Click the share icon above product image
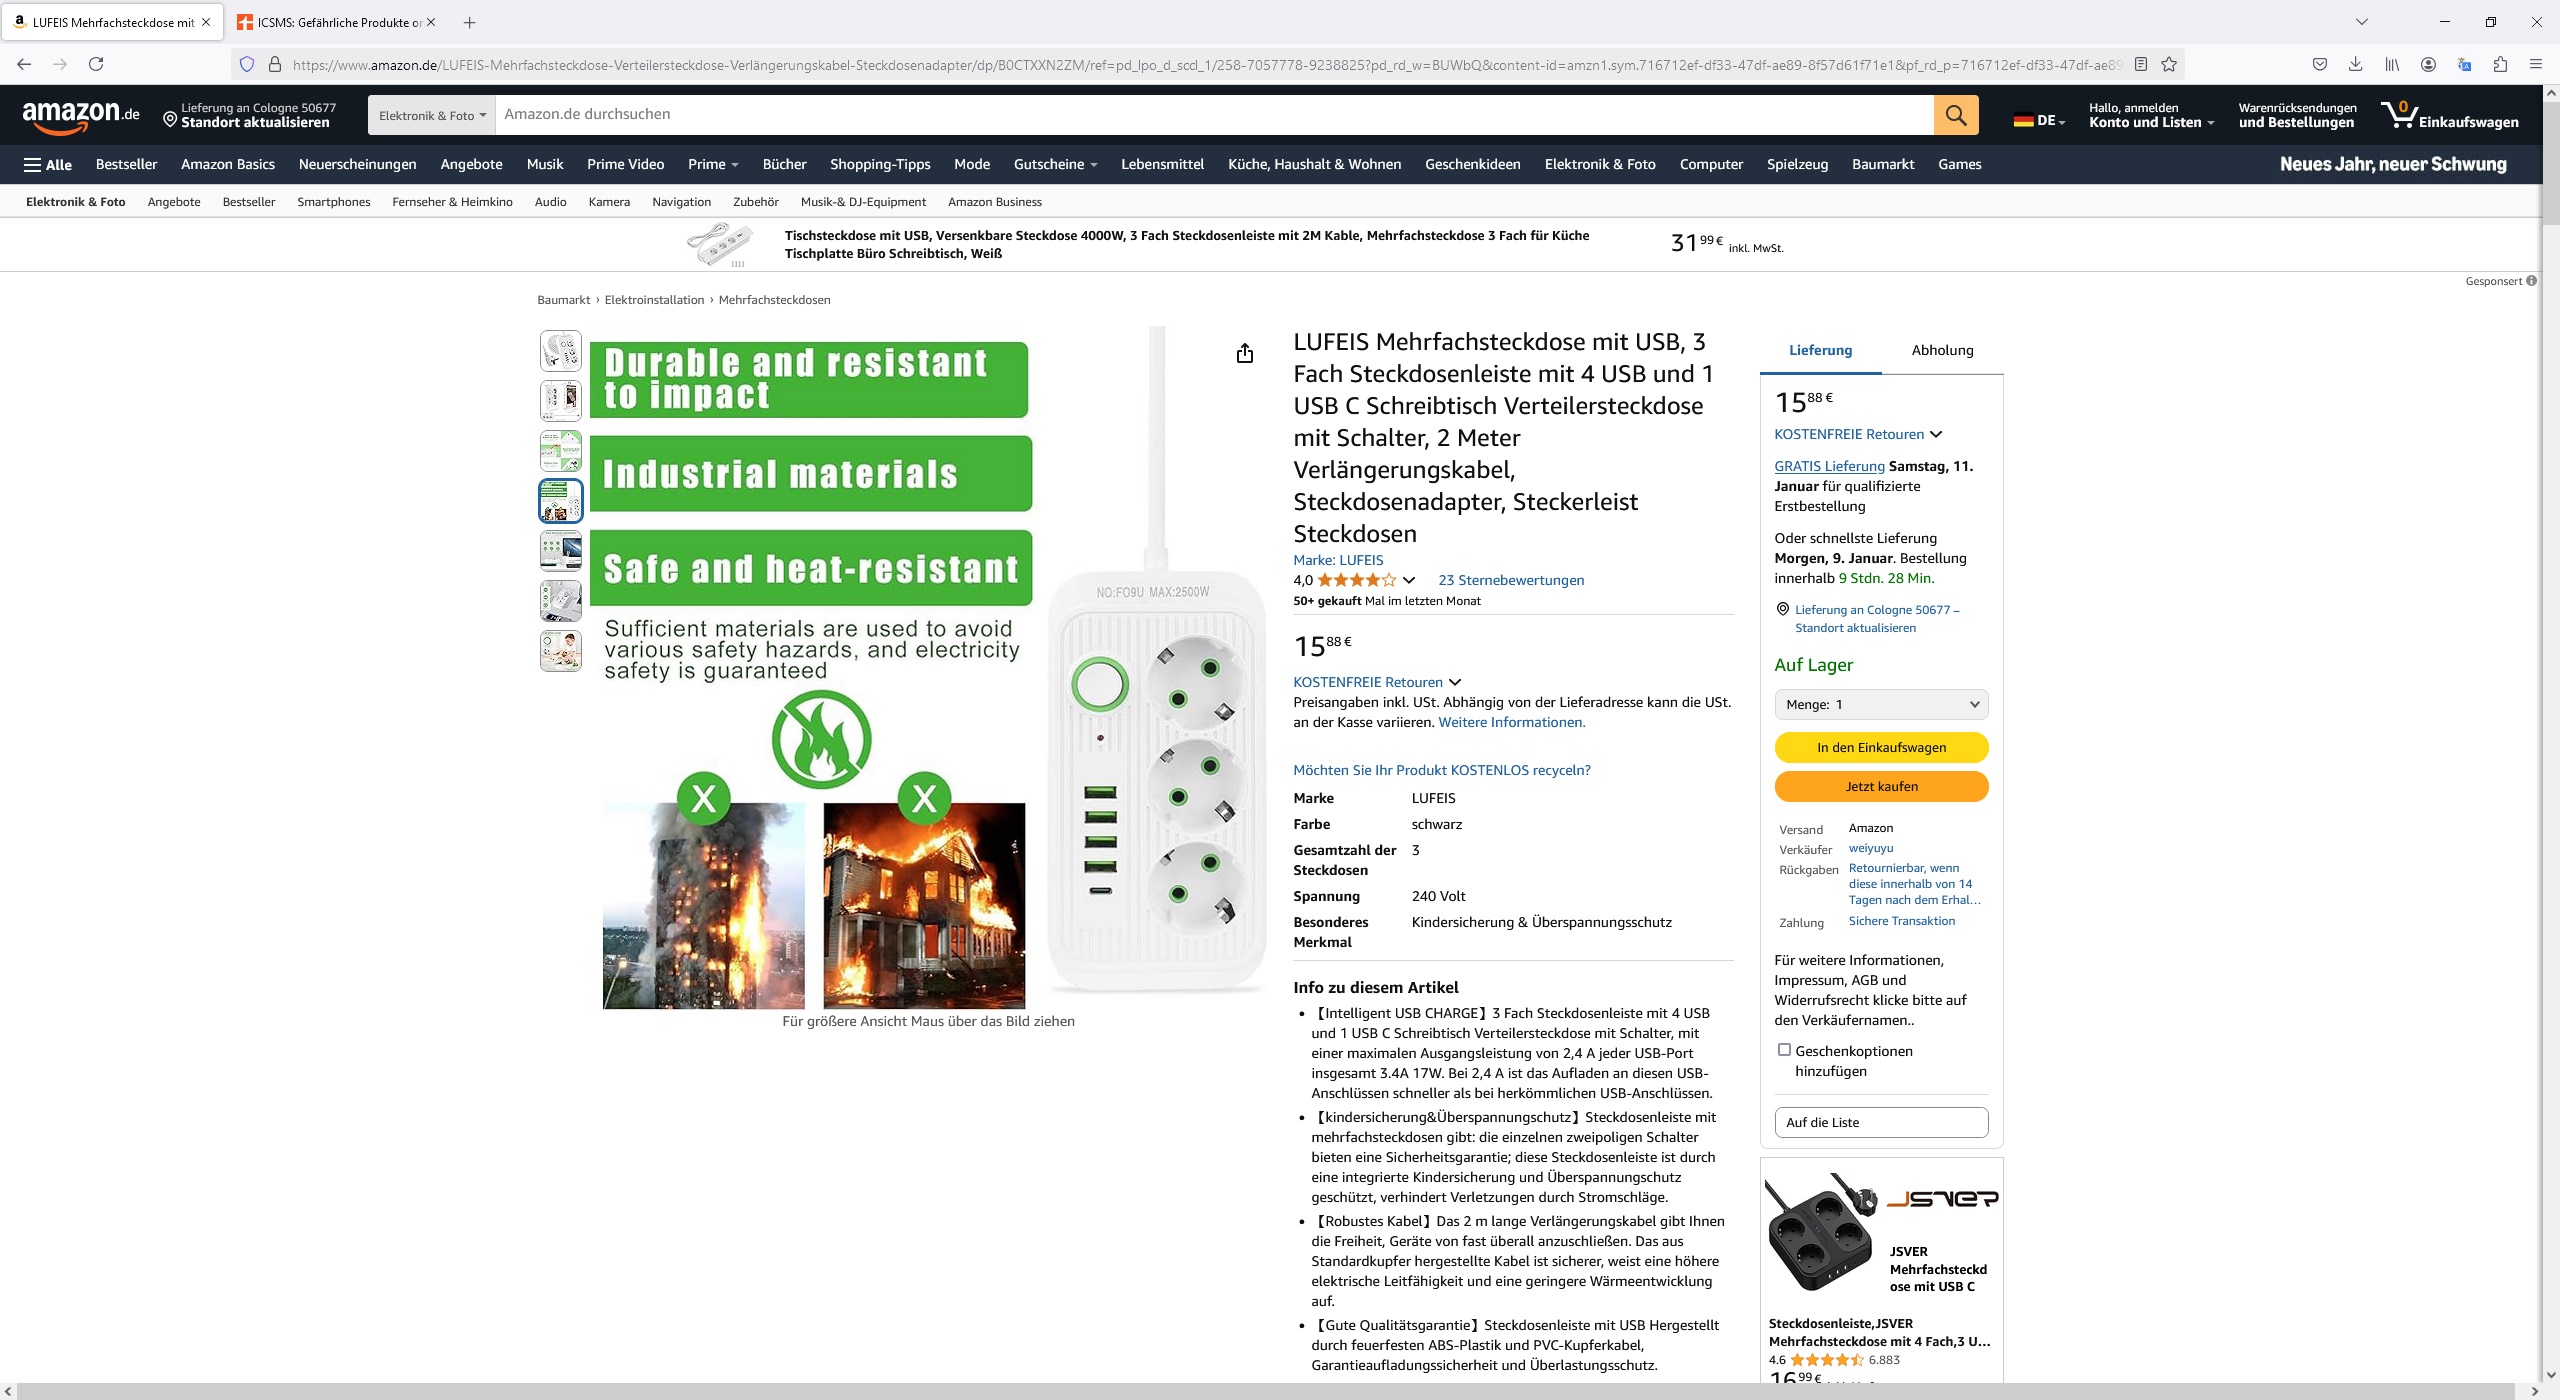The image size is (2560, 1400). coord(1244,353)
